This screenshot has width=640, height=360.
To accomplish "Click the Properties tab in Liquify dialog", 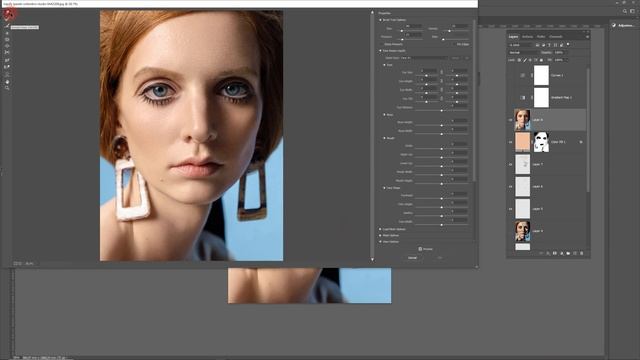I will tap(384, 13).
